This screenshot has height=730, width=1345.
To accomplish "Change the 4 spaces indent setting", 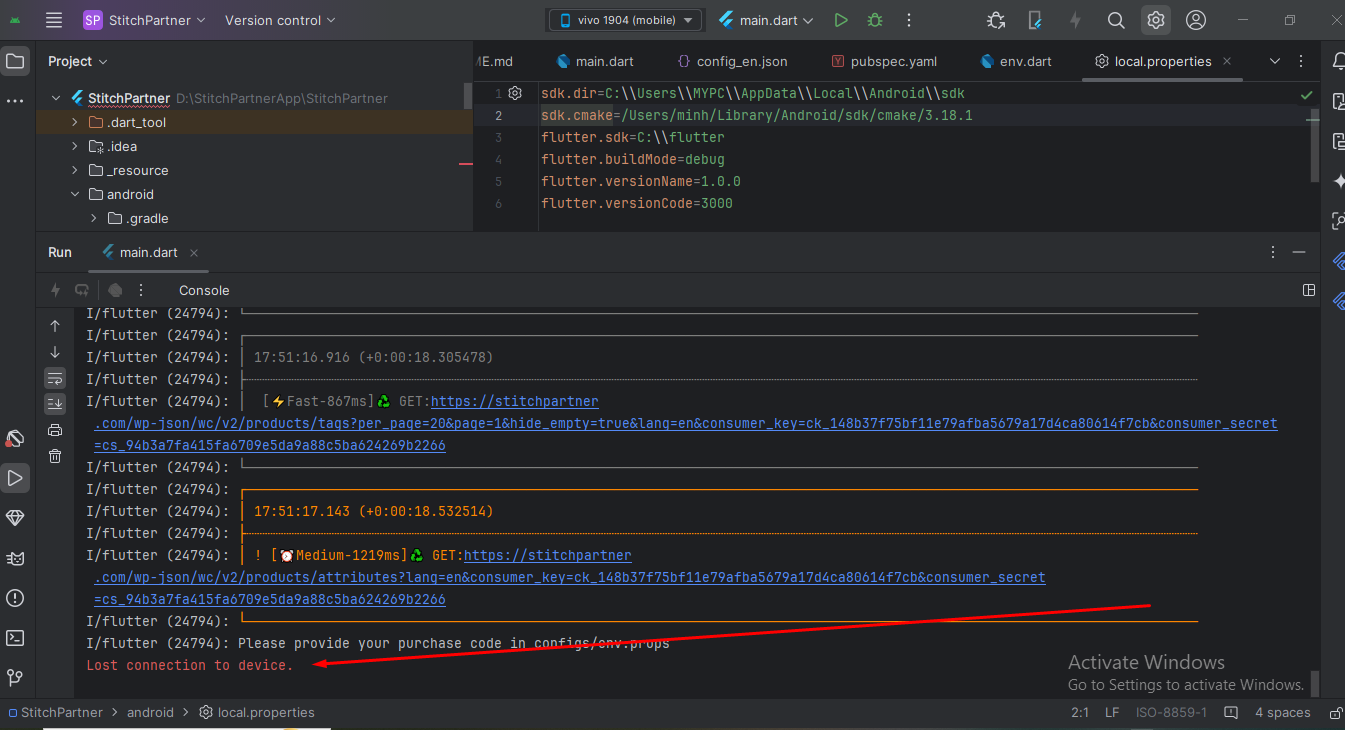I will [1282, 713].
